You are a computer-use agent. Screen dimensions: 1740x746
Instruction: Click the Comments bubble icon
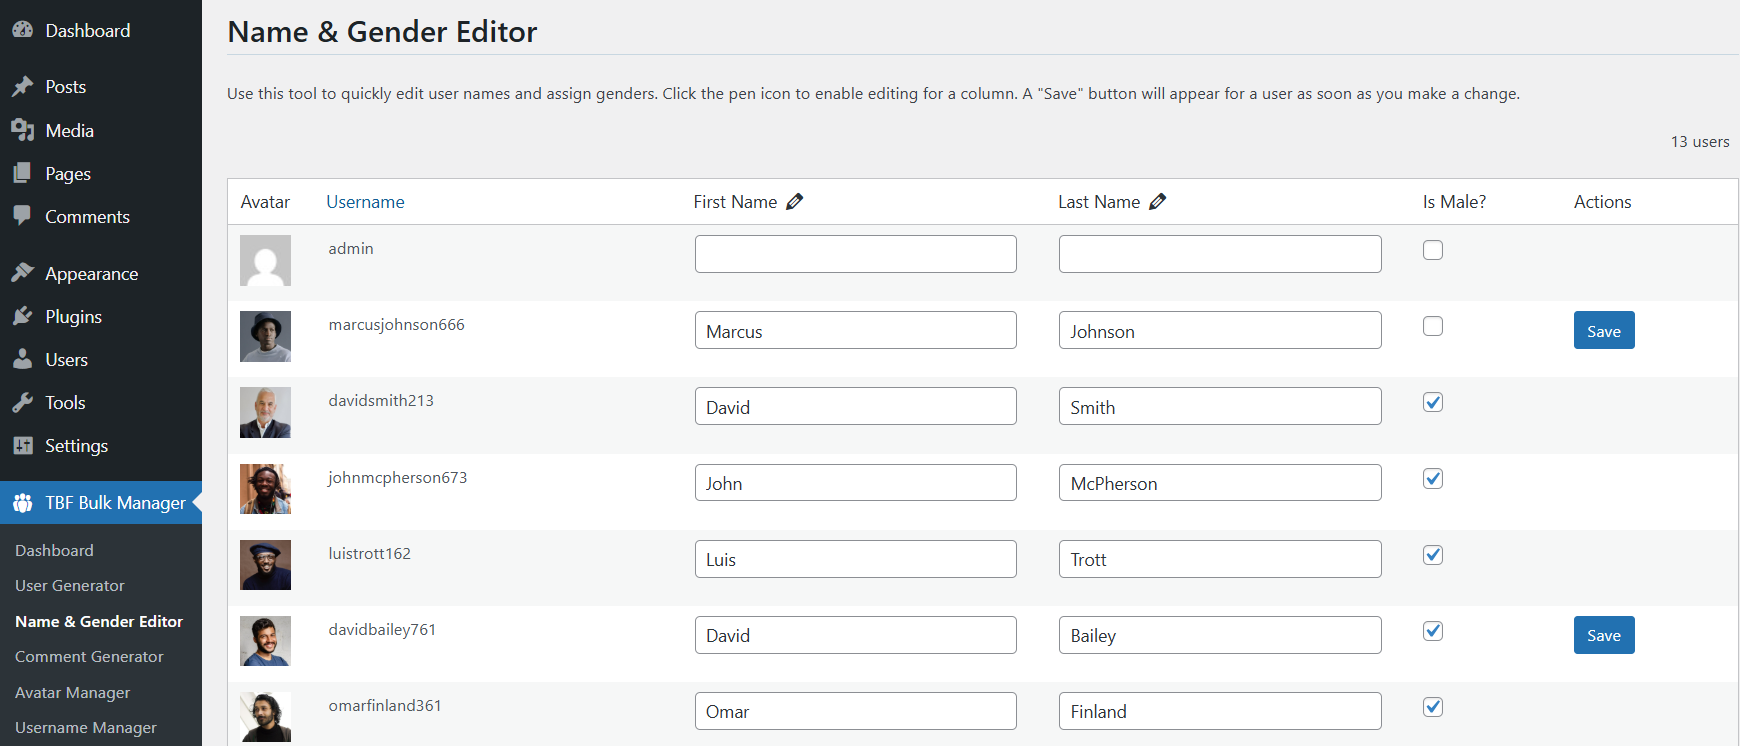23,216
